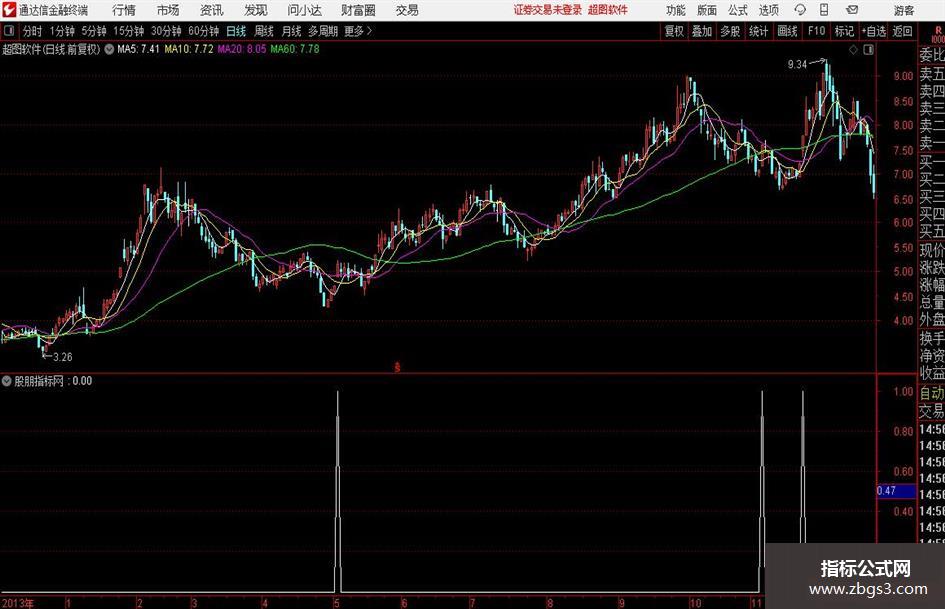945x609 pixels.
Task: Open the 交易 menu
Action: click(x=407, y=10)
